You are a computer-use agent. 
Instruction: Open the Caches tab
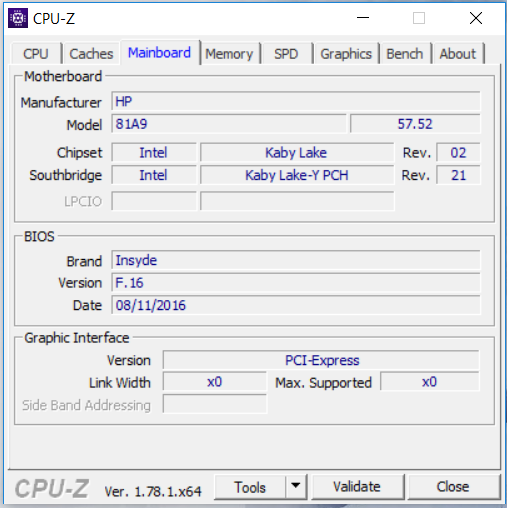(x=91, y=54)
